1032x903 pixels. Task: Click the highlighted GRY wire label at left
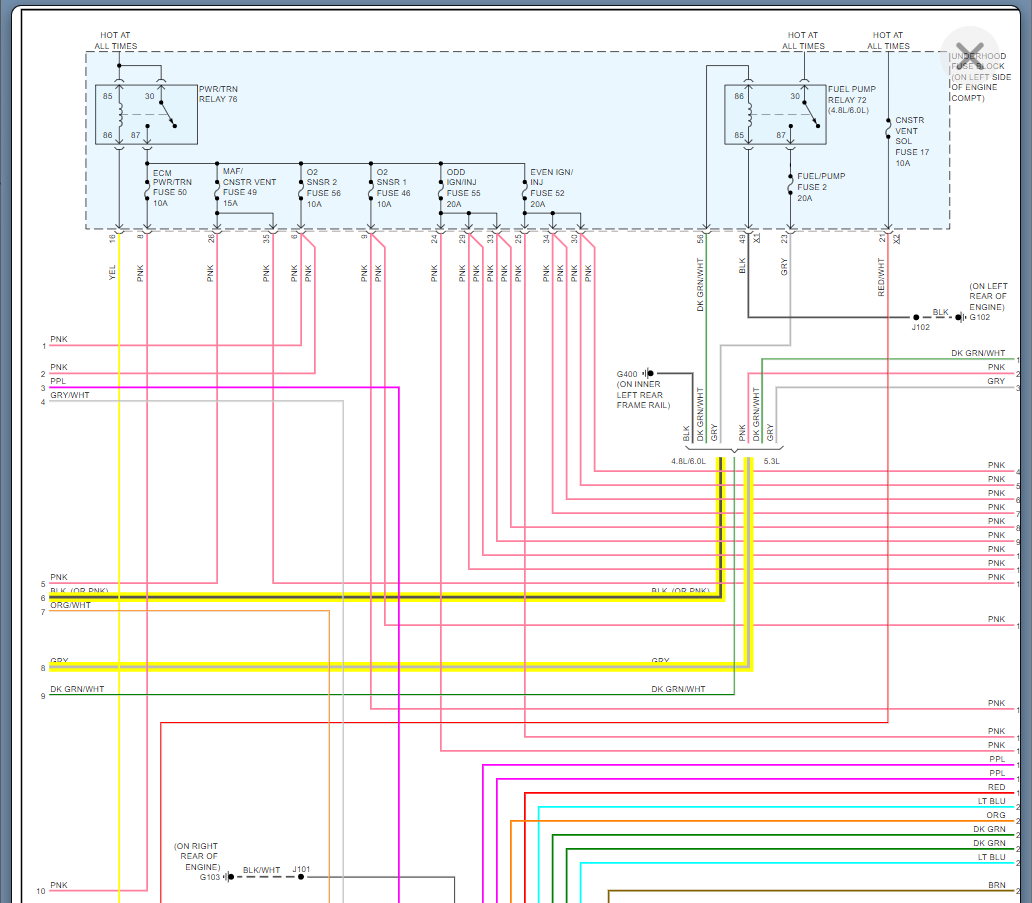click(59, 661)
